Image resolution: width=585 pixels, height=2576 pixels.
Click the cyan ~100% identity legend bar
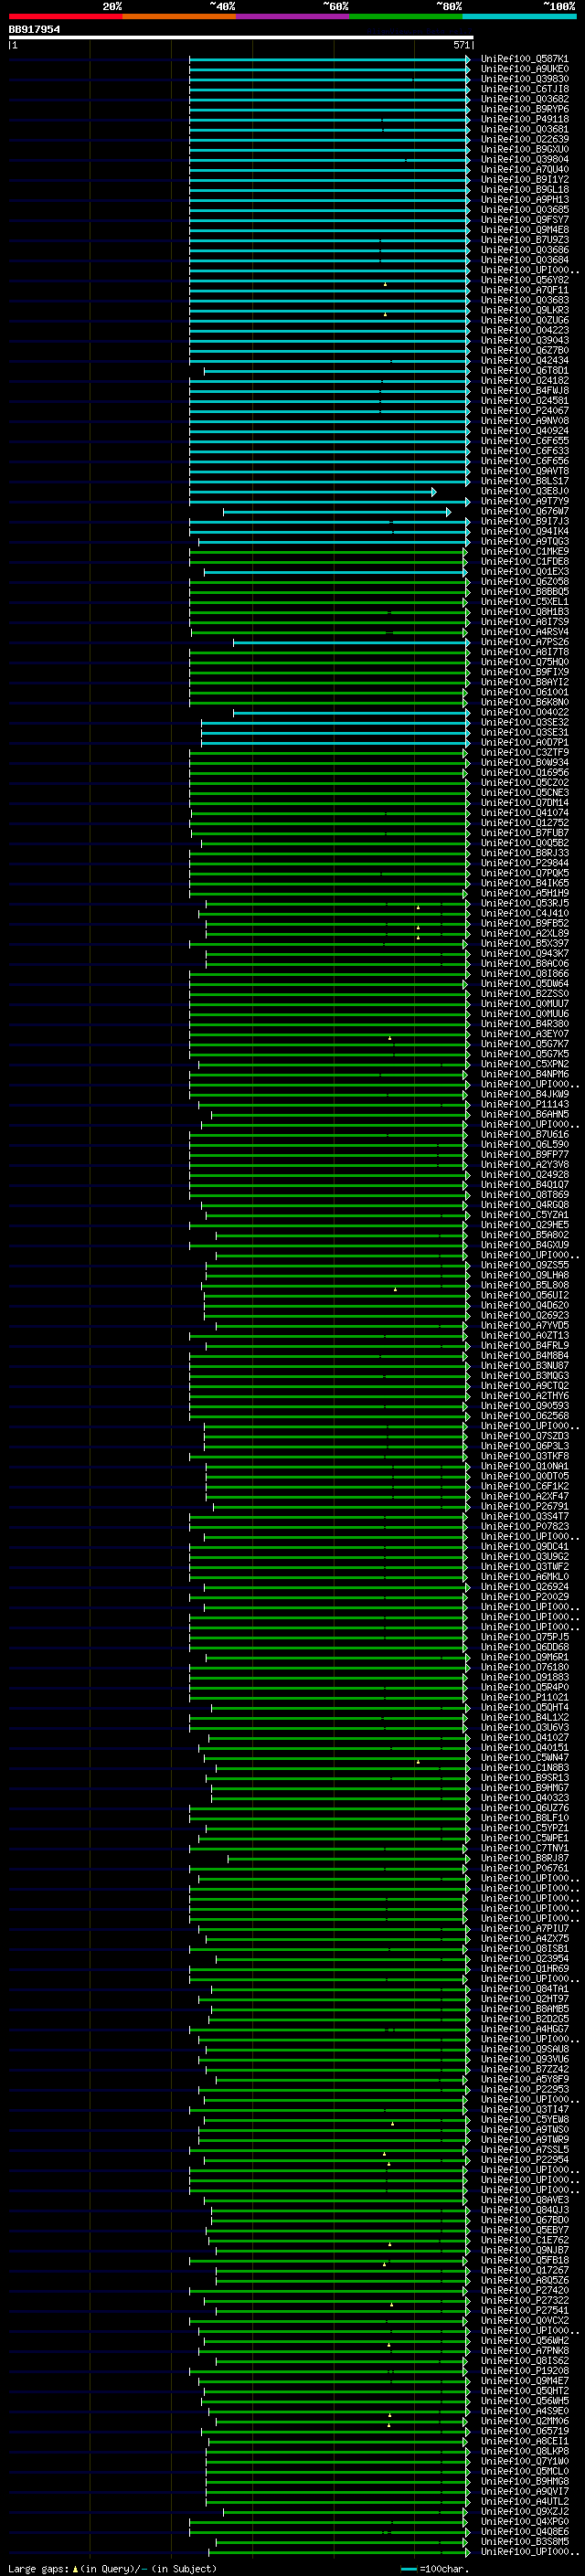click(x=519, y=16)
